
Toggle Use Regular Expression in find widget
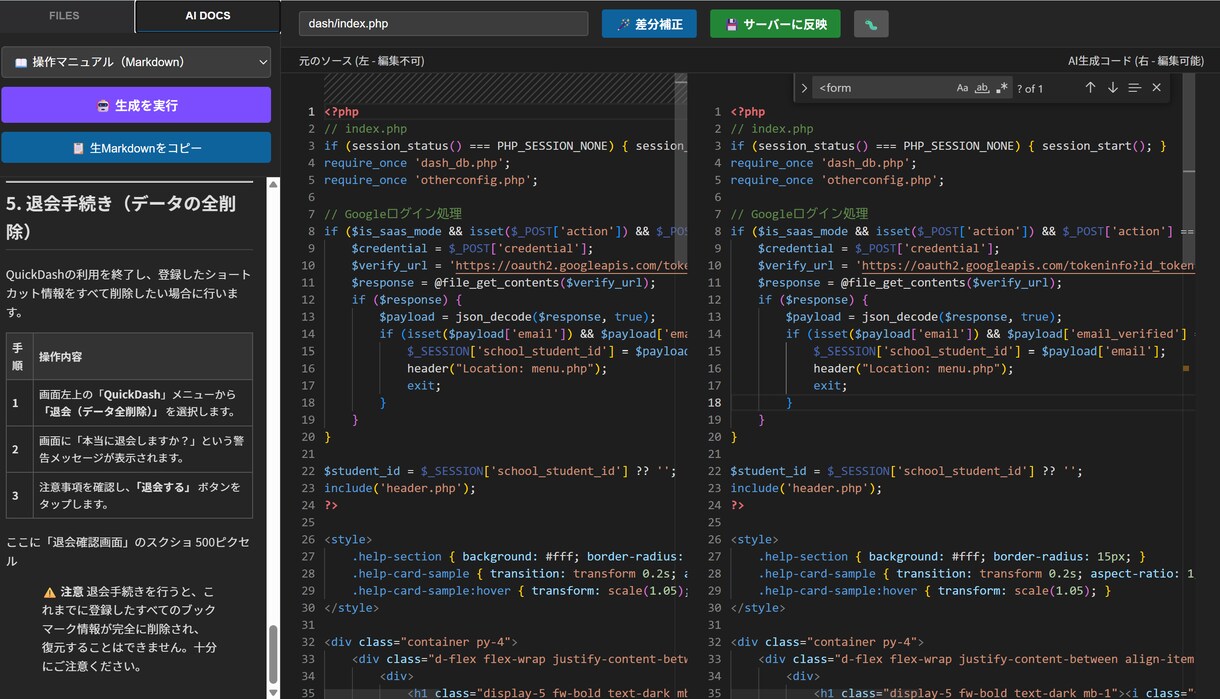coord(1002,88)
